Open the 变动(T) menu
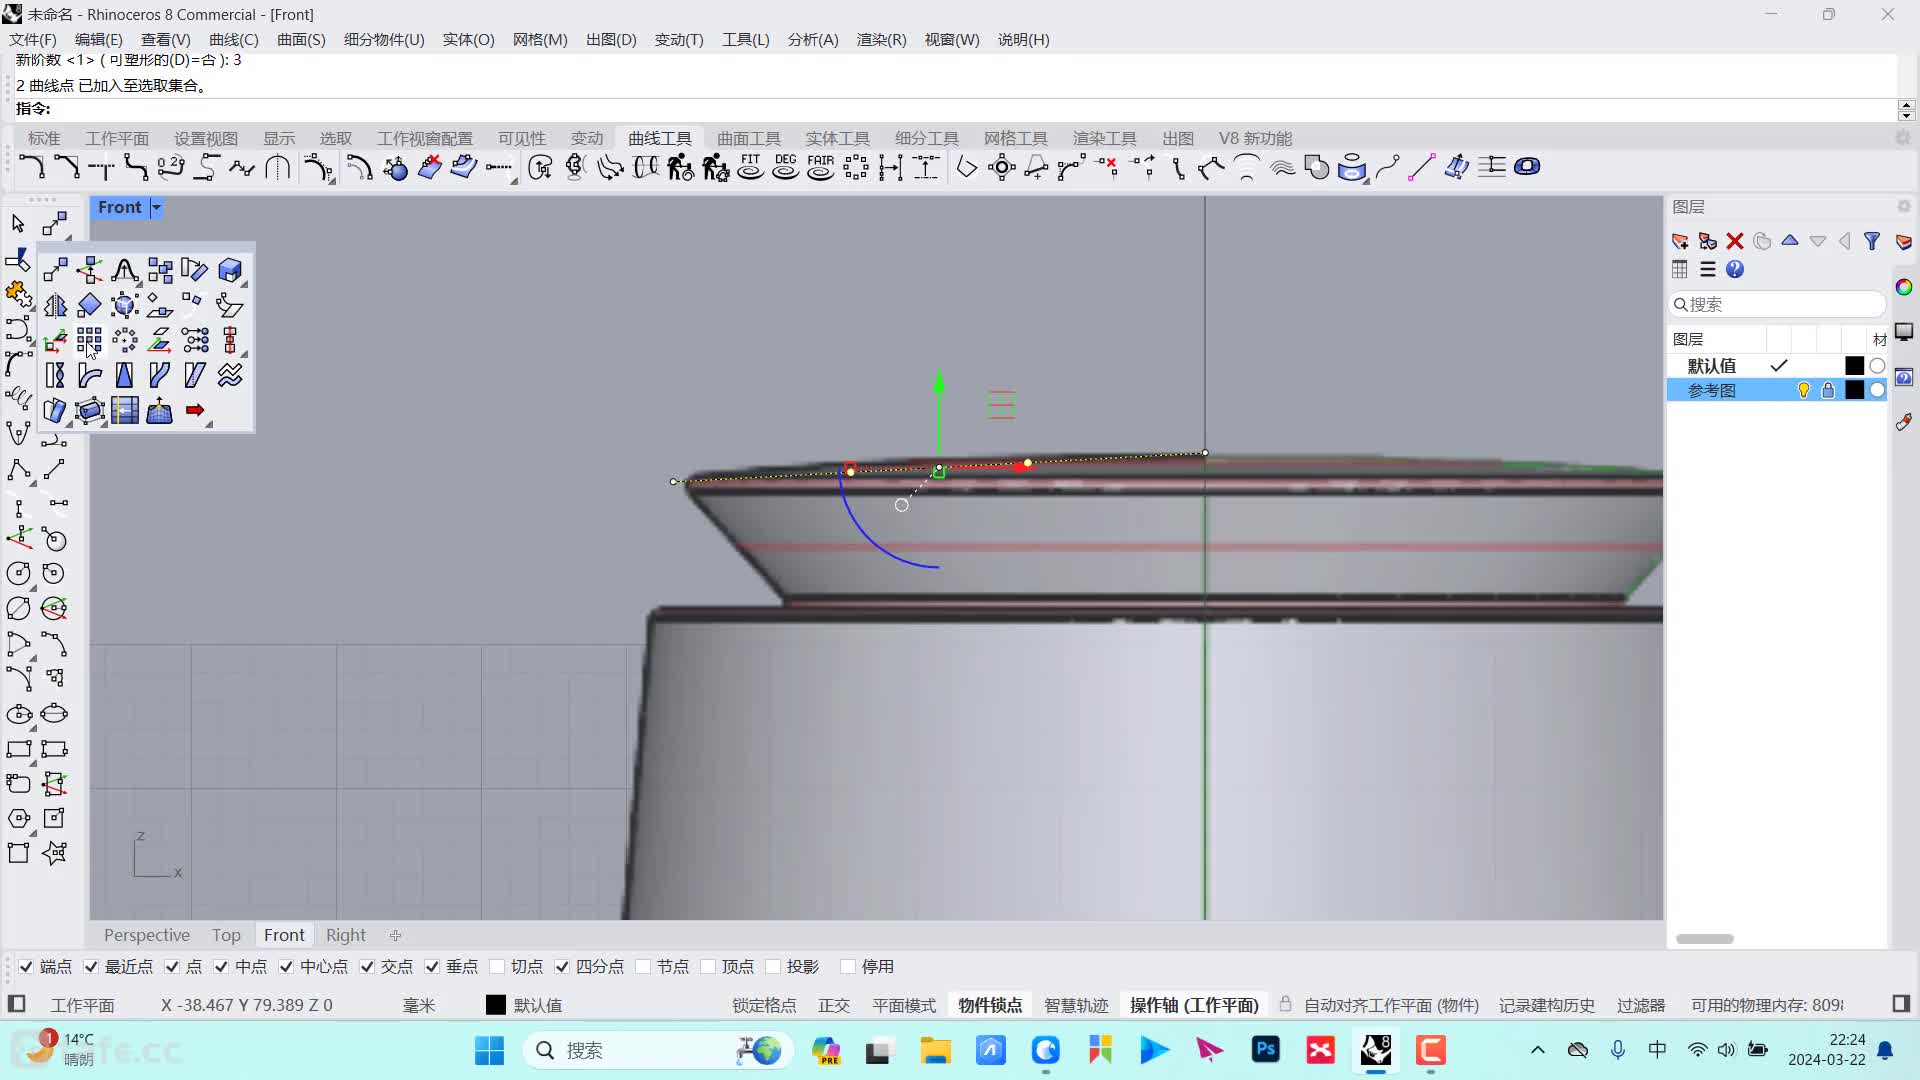1920x1080 pixels. [x=679, y=39]
